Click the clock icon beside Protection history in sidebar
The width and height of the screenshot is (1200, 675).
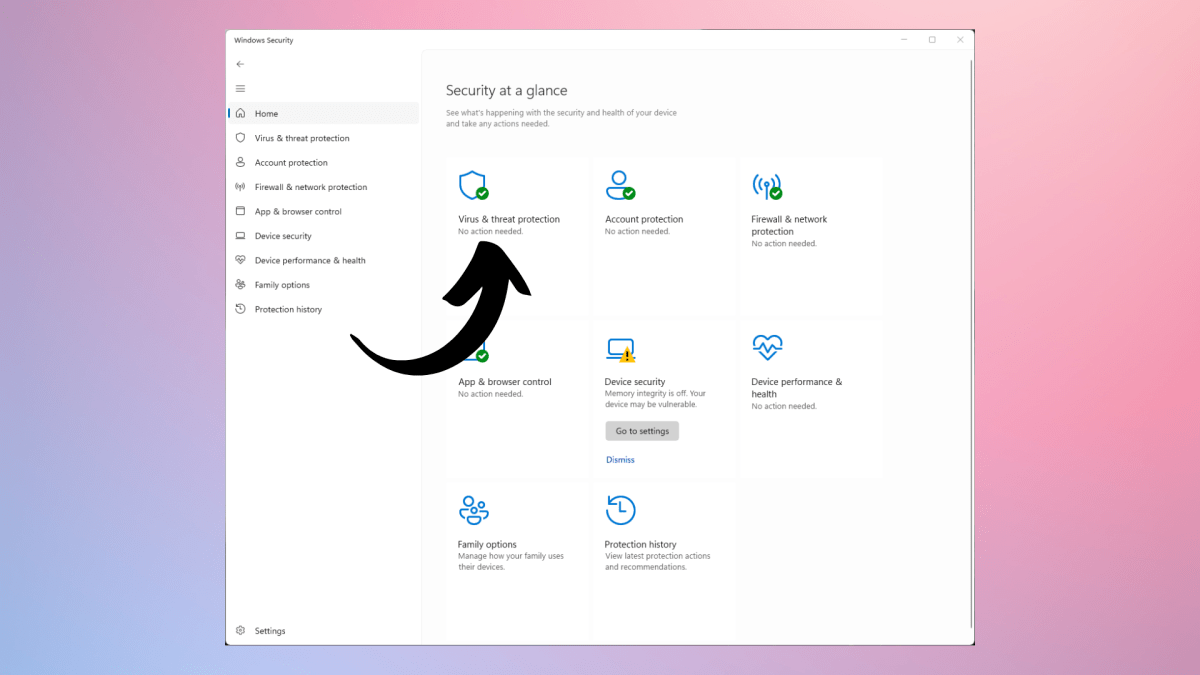point(240,309)
